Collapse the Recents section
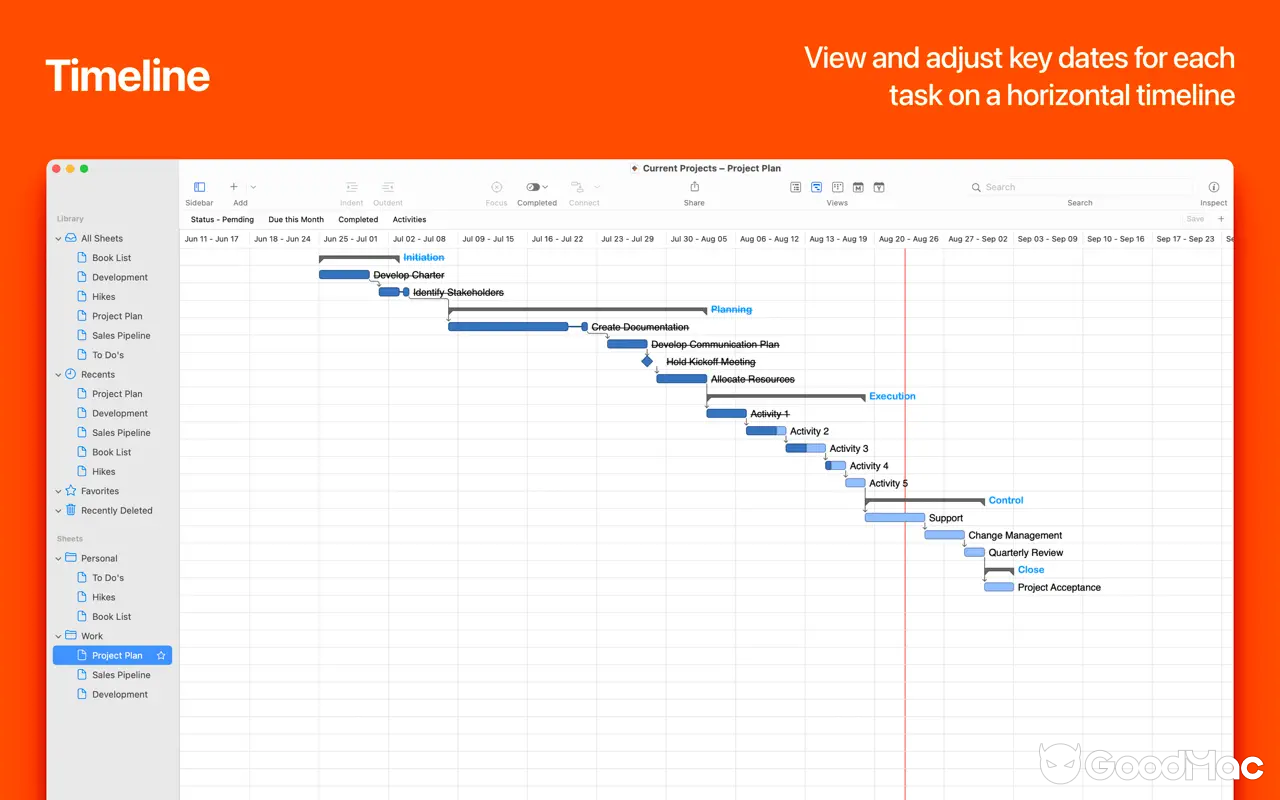1280x800 pixels. [58, 373]
